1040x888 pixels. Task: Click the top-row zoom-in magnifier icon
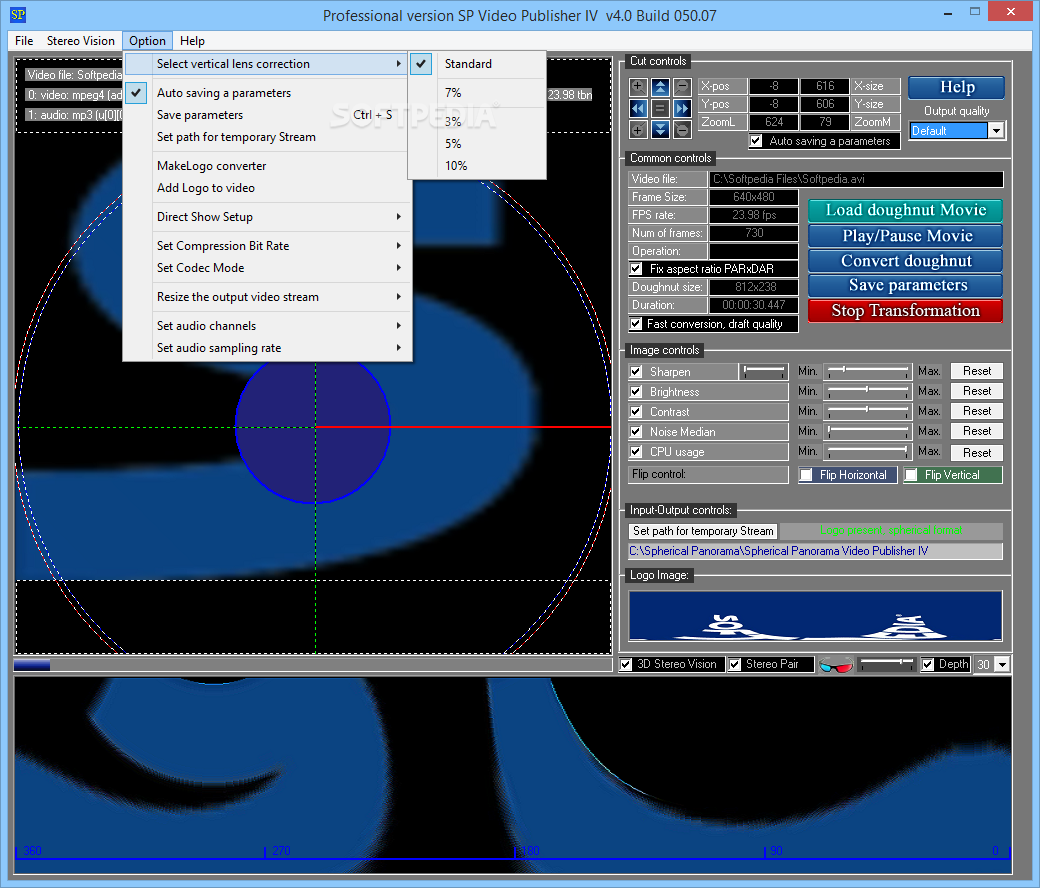coord(637,87)
